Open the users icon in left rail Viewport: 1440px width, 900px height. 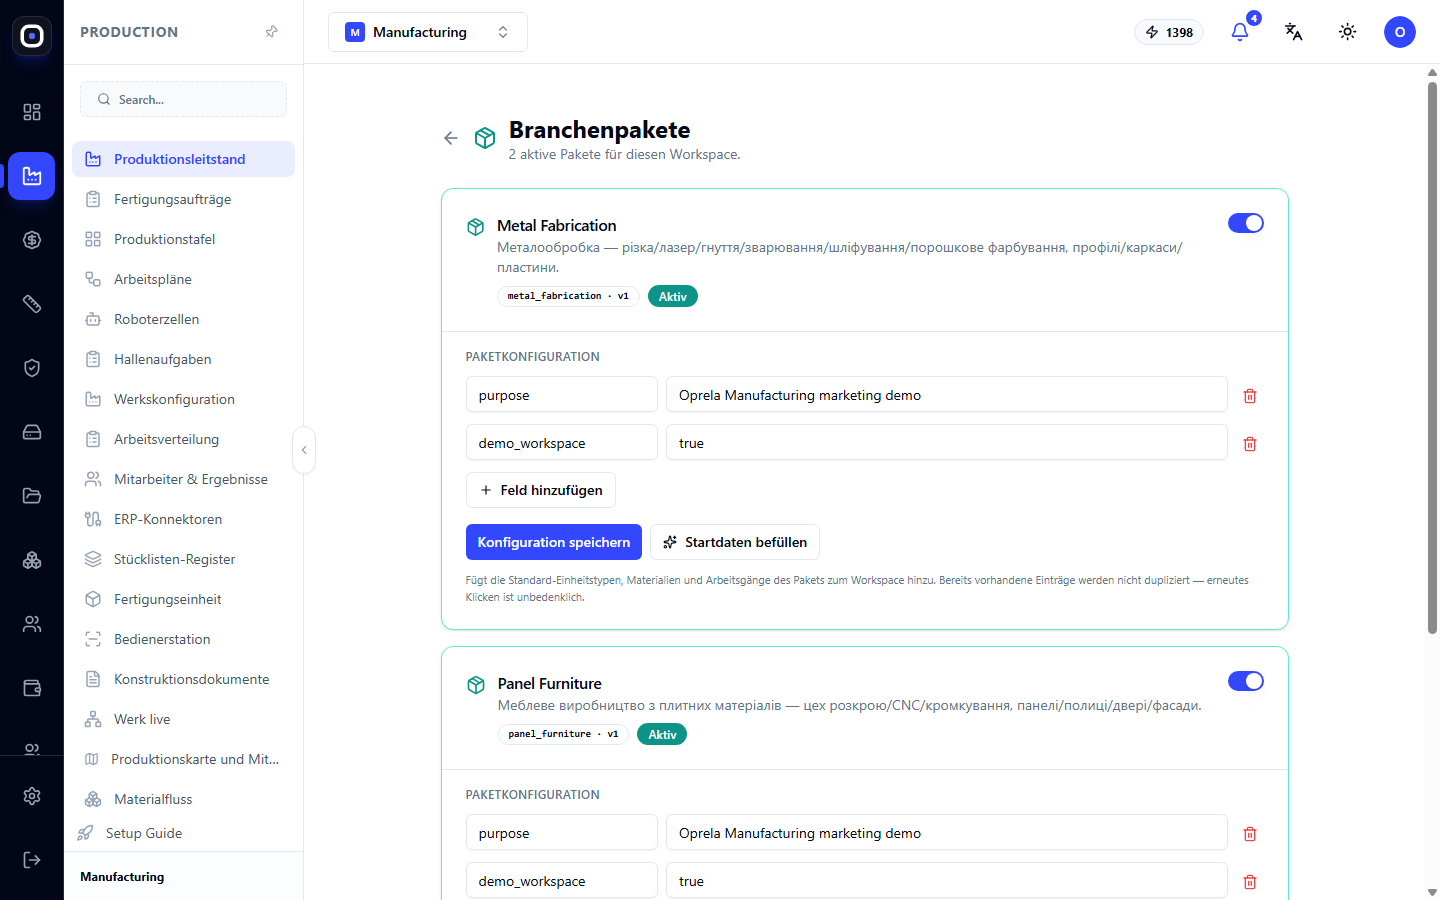pyautogui.click(x=32, y=624)
